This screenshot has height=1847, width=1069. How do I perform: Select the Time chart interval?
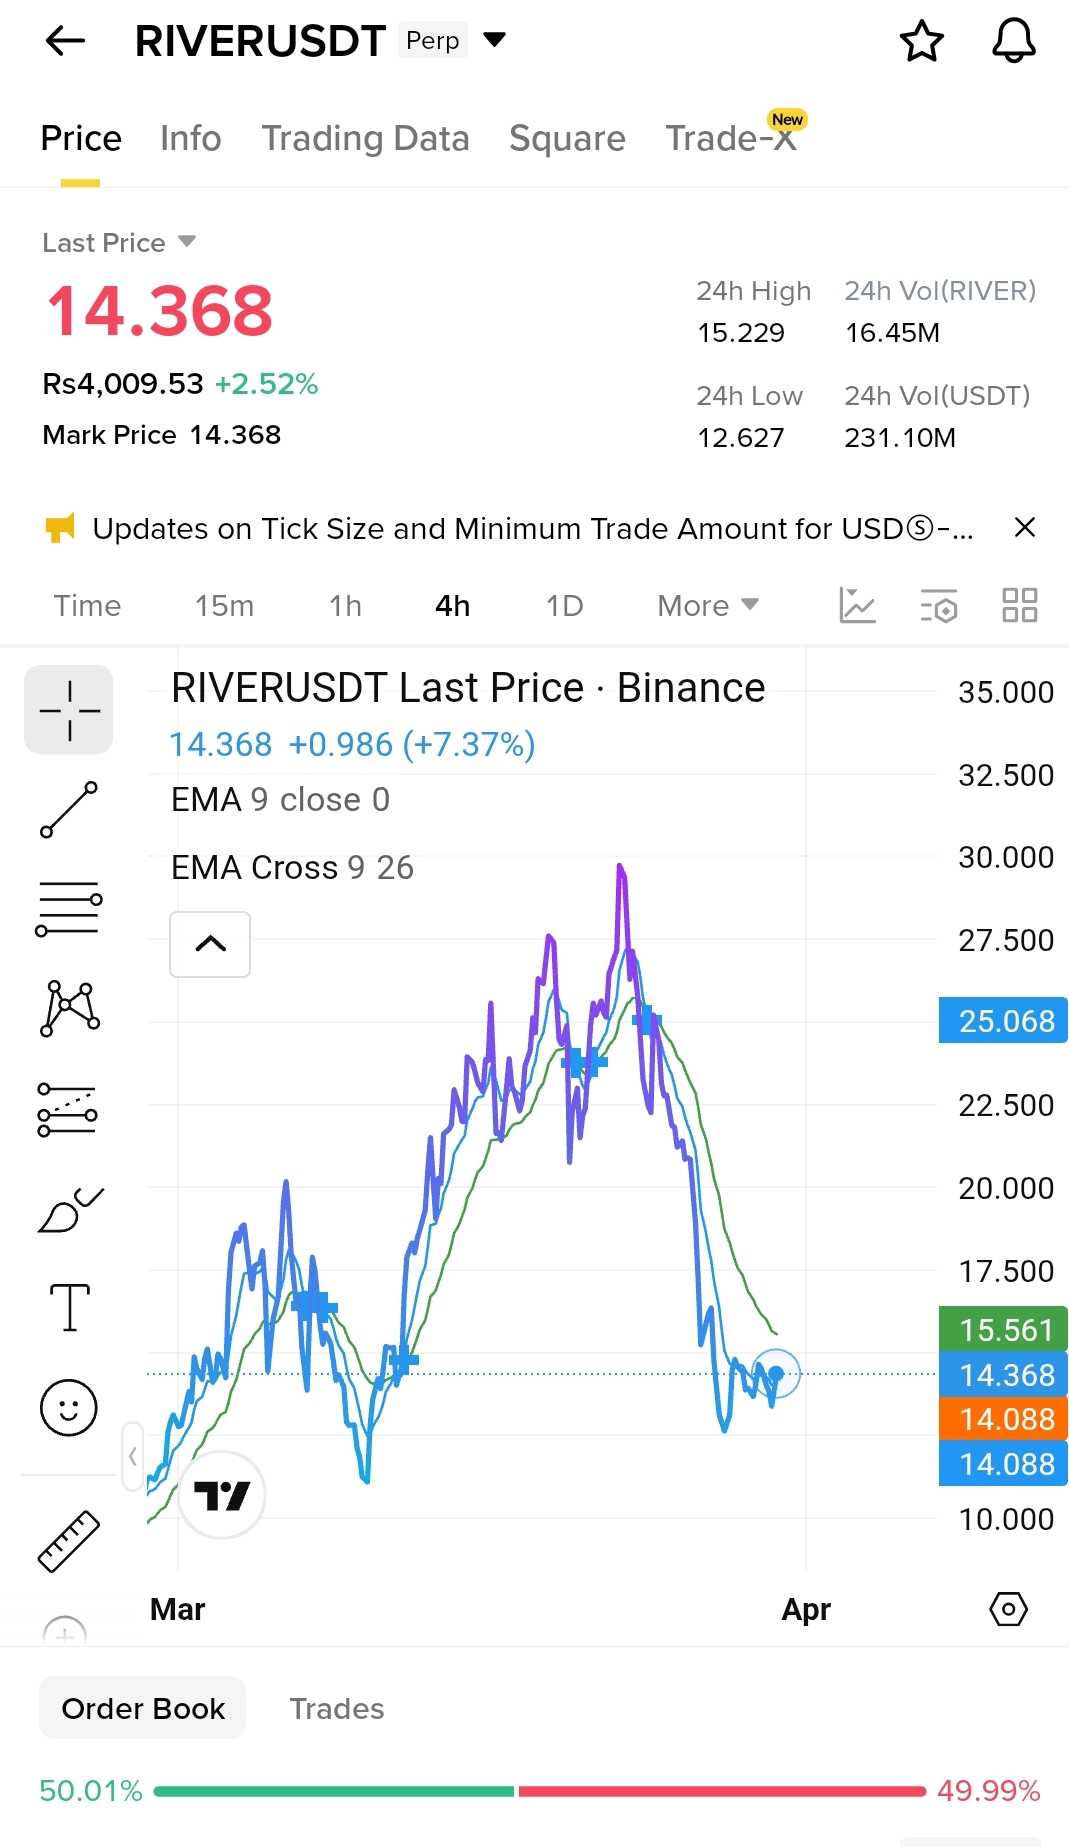click(87, 606)
